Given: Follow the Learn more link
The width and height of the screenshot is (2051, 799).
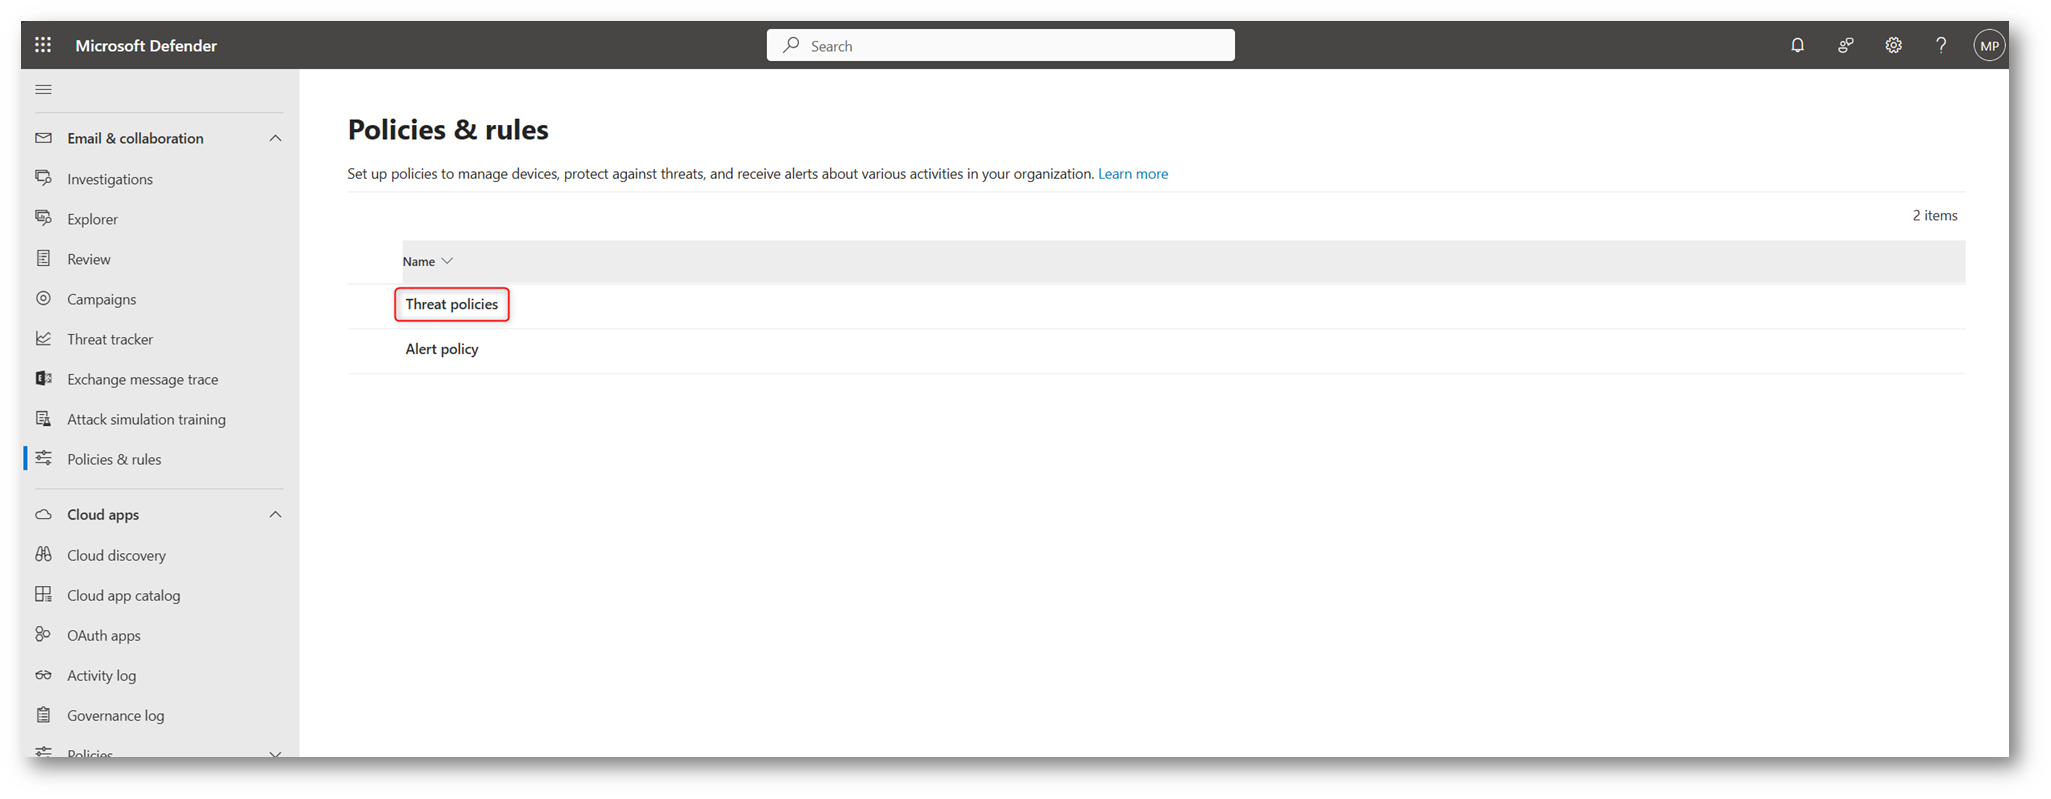Looking at the screenshot, I should (1133, 173).
